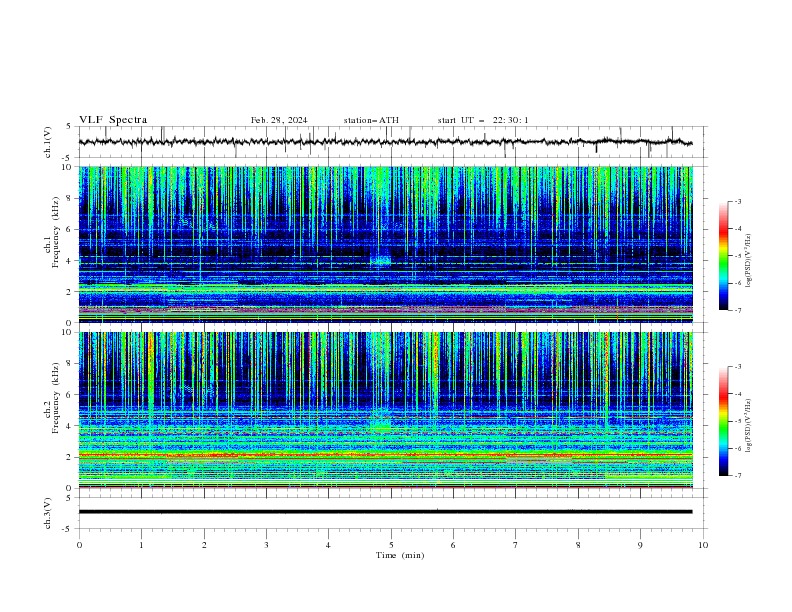Click the ch.3 flat voltage trace
The image size is (792, 612).
(x=385, y=512)
